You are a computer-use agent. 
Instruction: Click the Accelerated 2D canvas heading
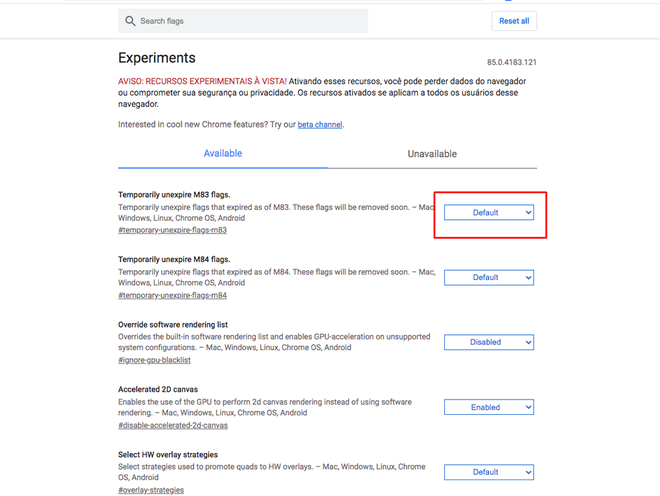point(158,389)
